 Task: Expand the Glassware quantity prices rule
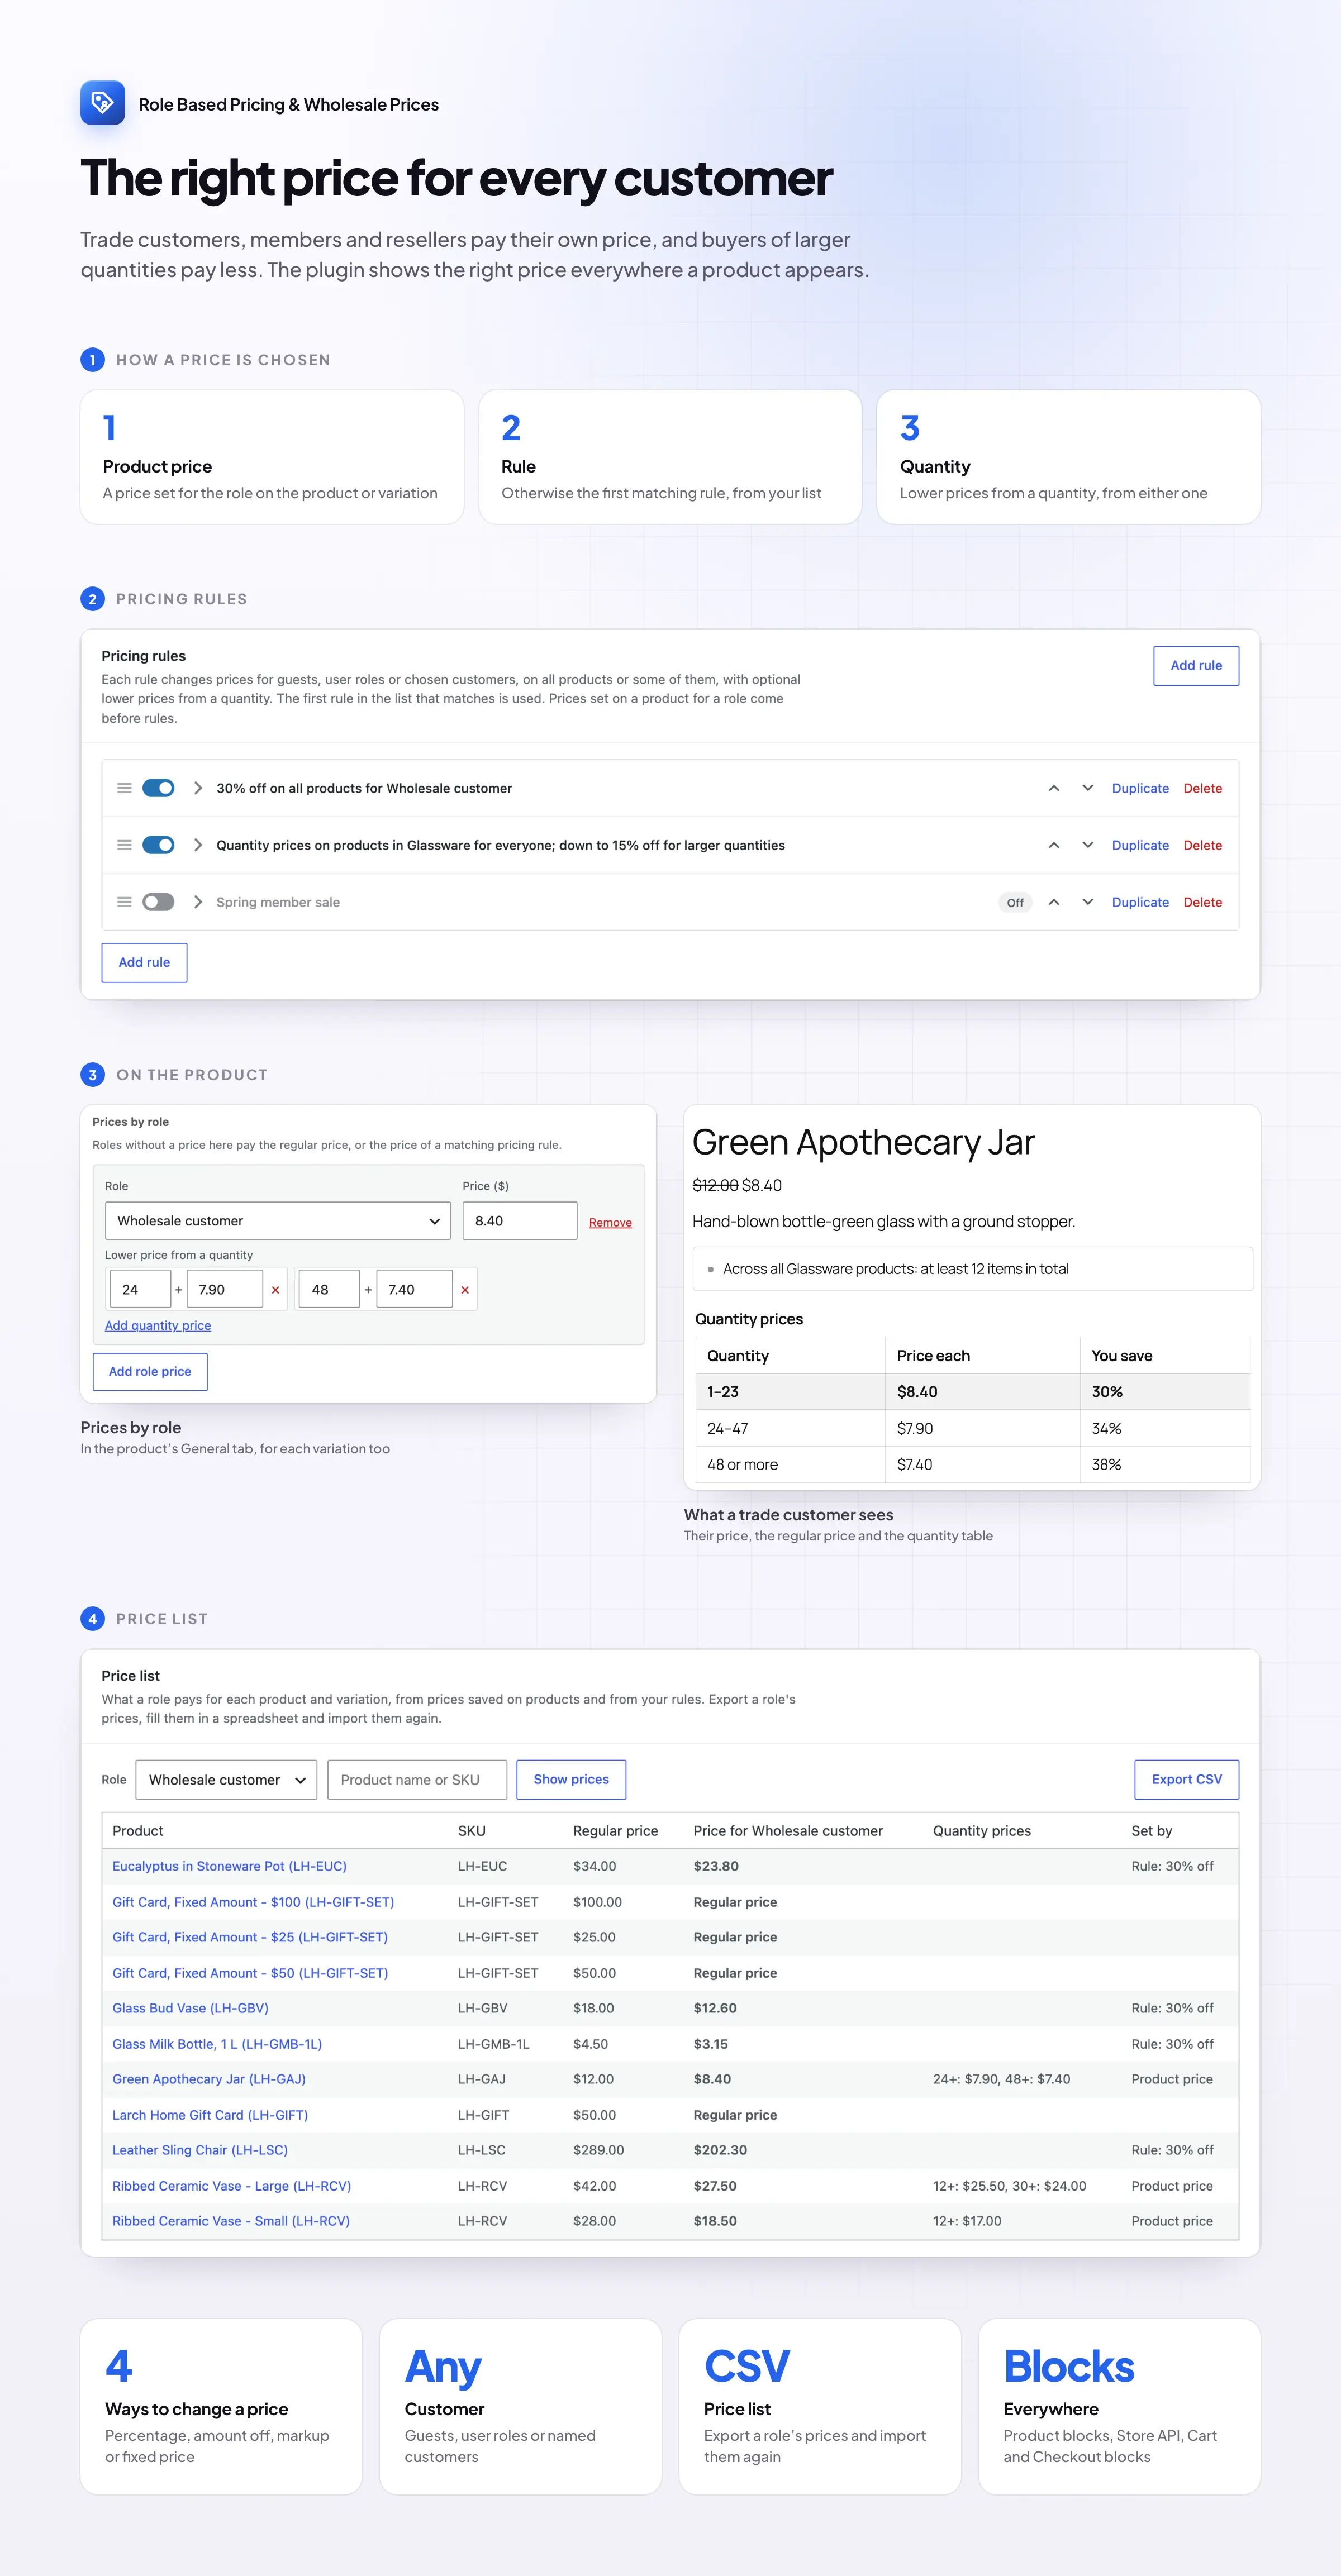click(x=198, y=845)
